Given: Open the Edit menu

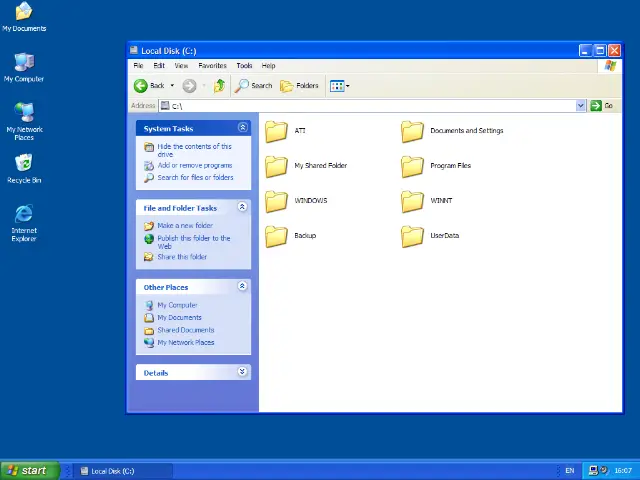Looking at the screenshot, I should point(159,66).
